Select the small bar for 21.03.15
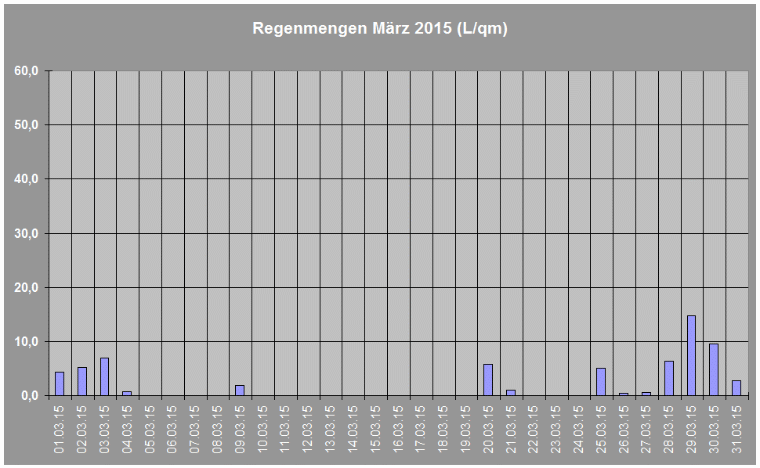Image resolution: width=760 pixels, height=468 pixels. [x=511, y=392]
